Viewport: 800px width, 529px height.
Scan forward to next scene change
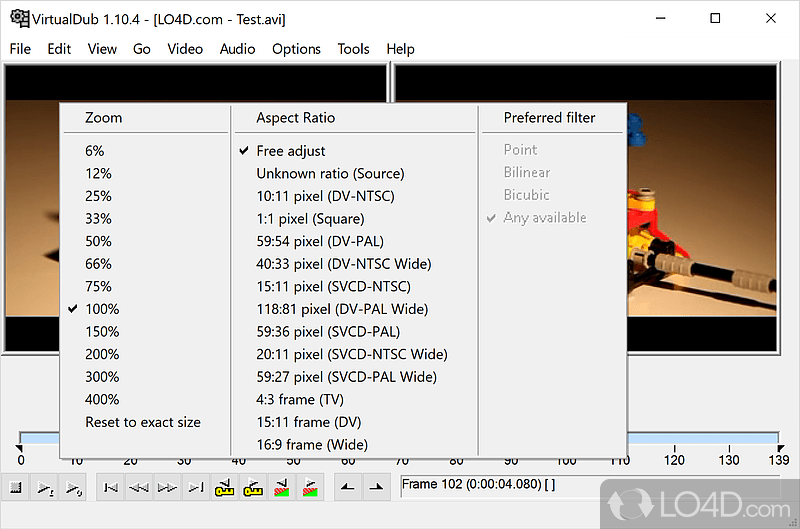click(x=310, y=488)
